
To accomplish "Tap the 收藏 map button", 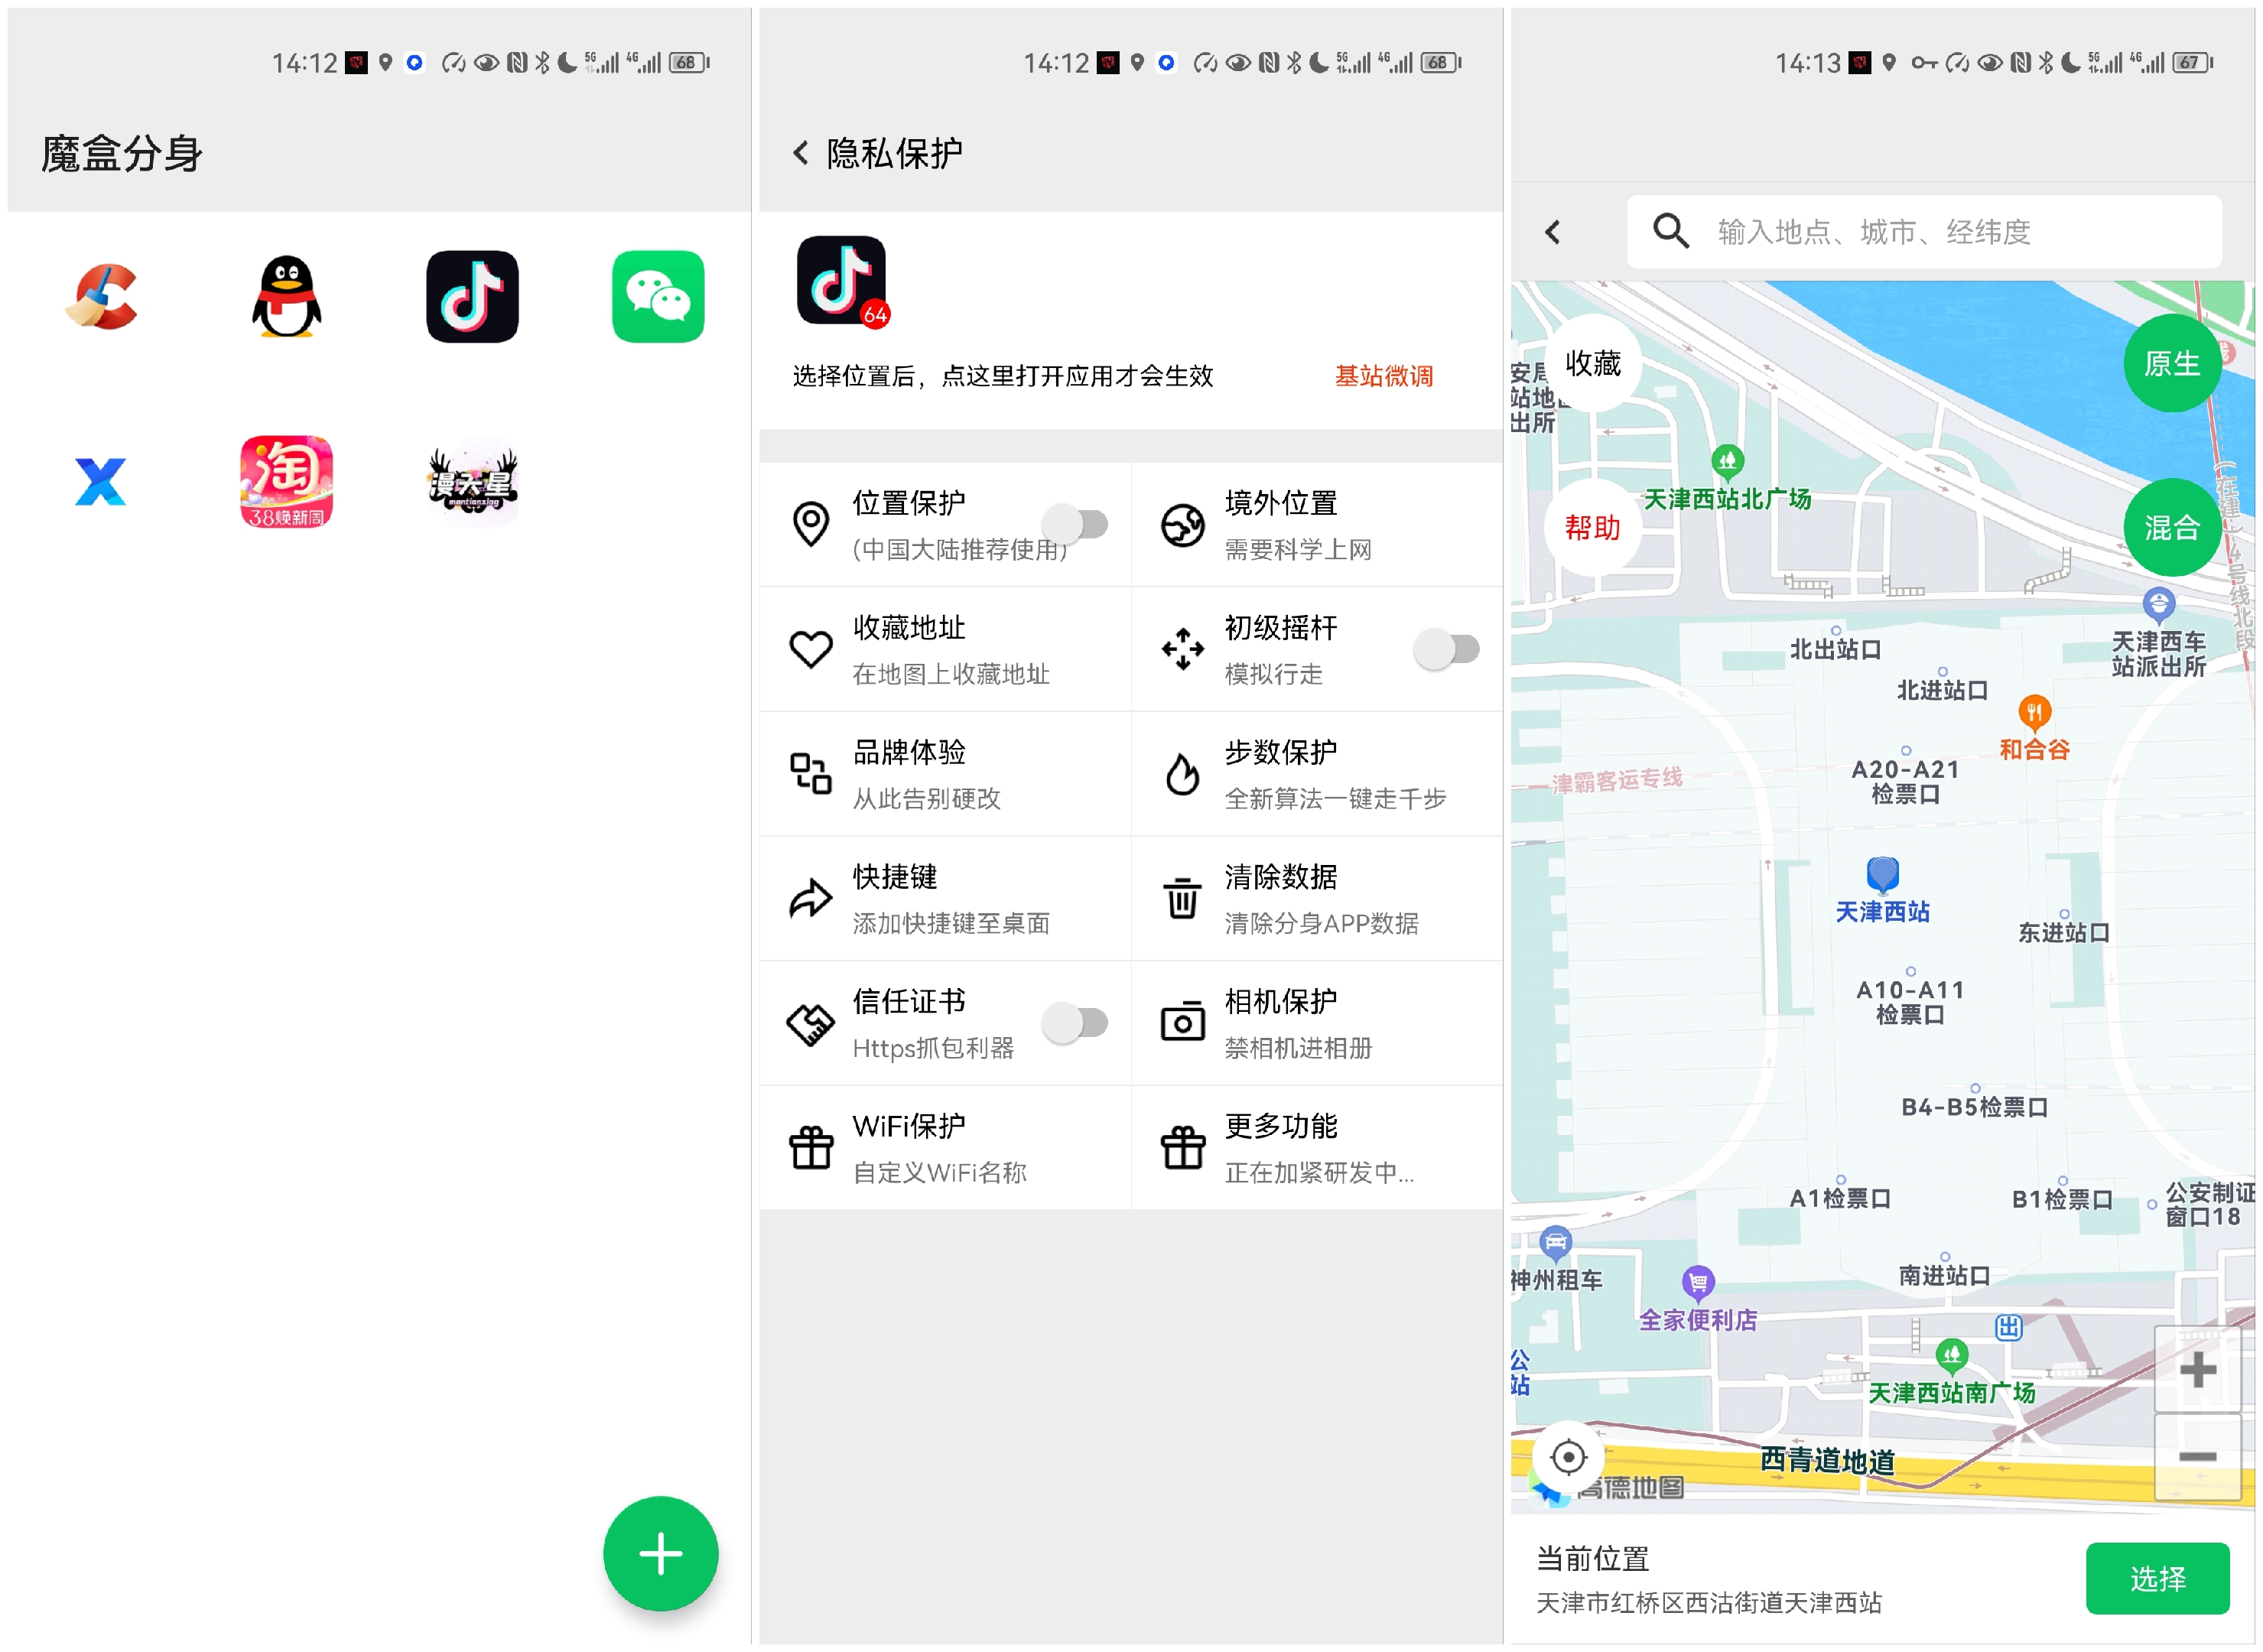I will click(x=1593, y=363).
